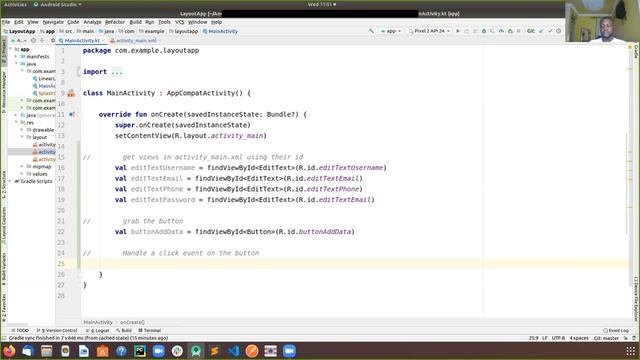Open the Tools menu

pyautogui.click(x=164, y=22)
